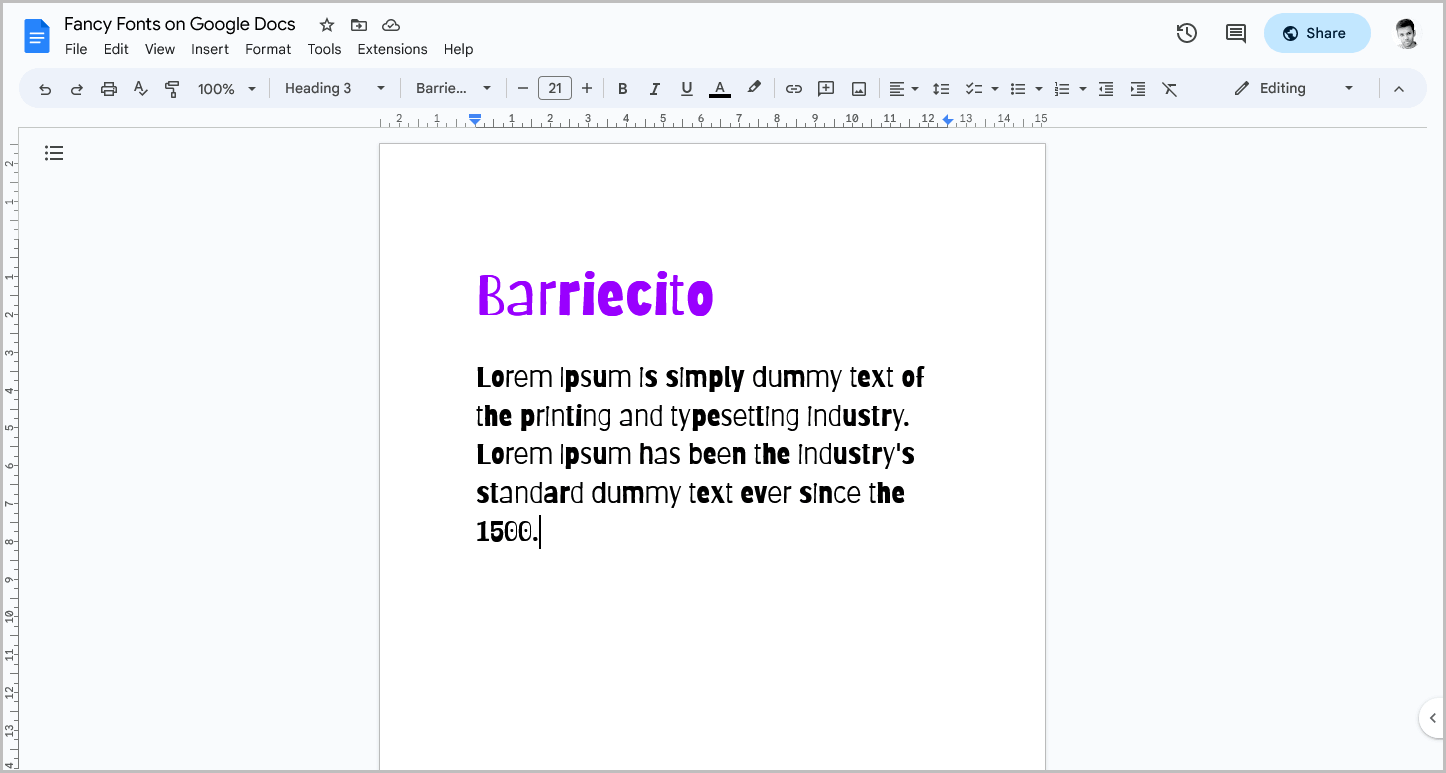This screenshot has height=773, width=1446.
Task: Insert a link
Action: tap(793, 88)
